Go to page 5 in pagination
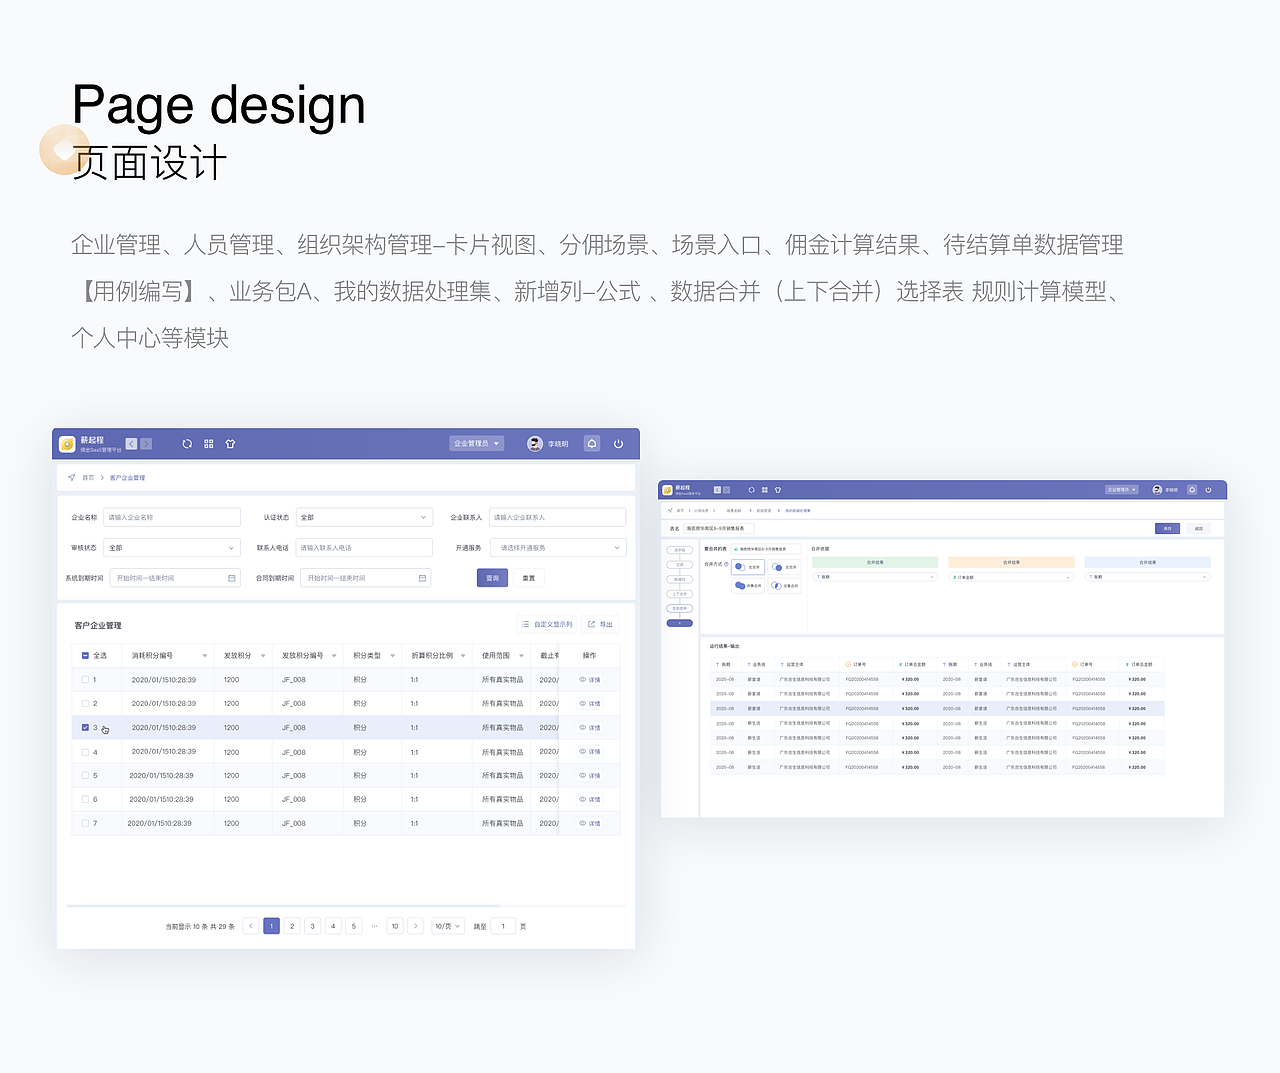Screen dimensions: 1280x1073 click(354, 926)
